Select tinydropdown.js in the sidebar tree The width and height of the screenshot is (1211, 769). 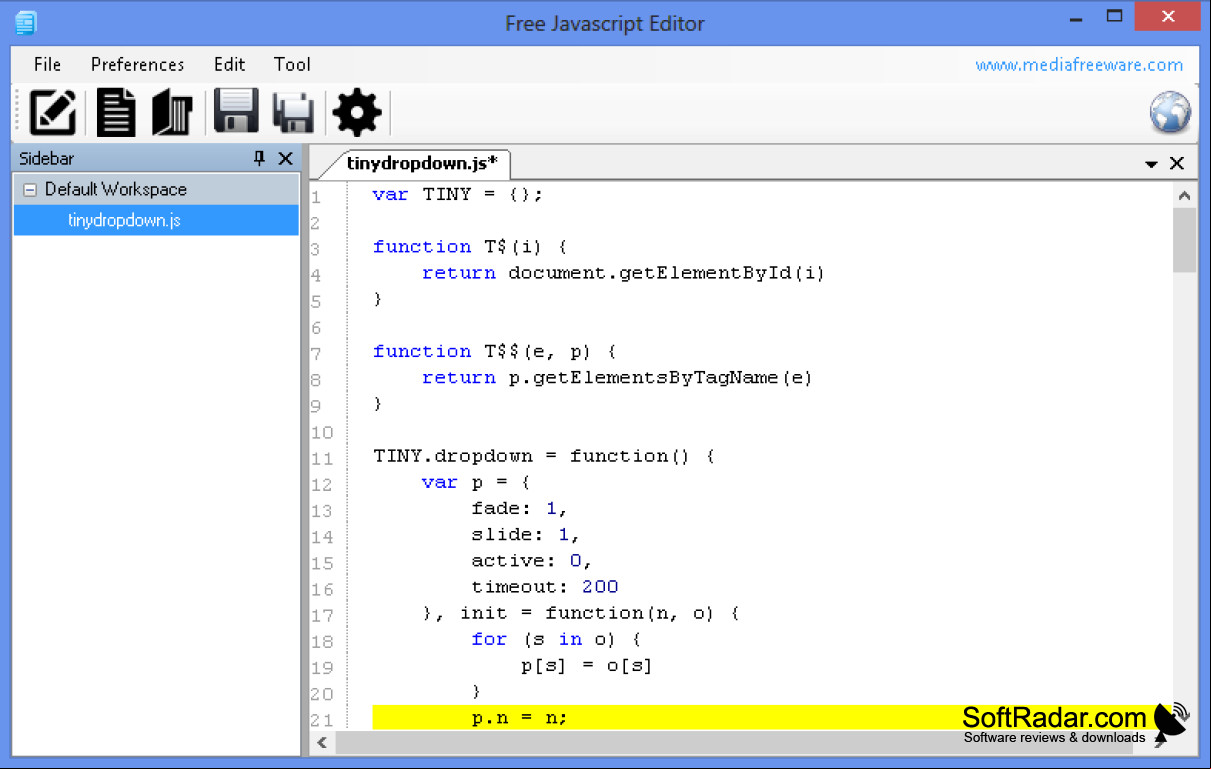point(124,220)
